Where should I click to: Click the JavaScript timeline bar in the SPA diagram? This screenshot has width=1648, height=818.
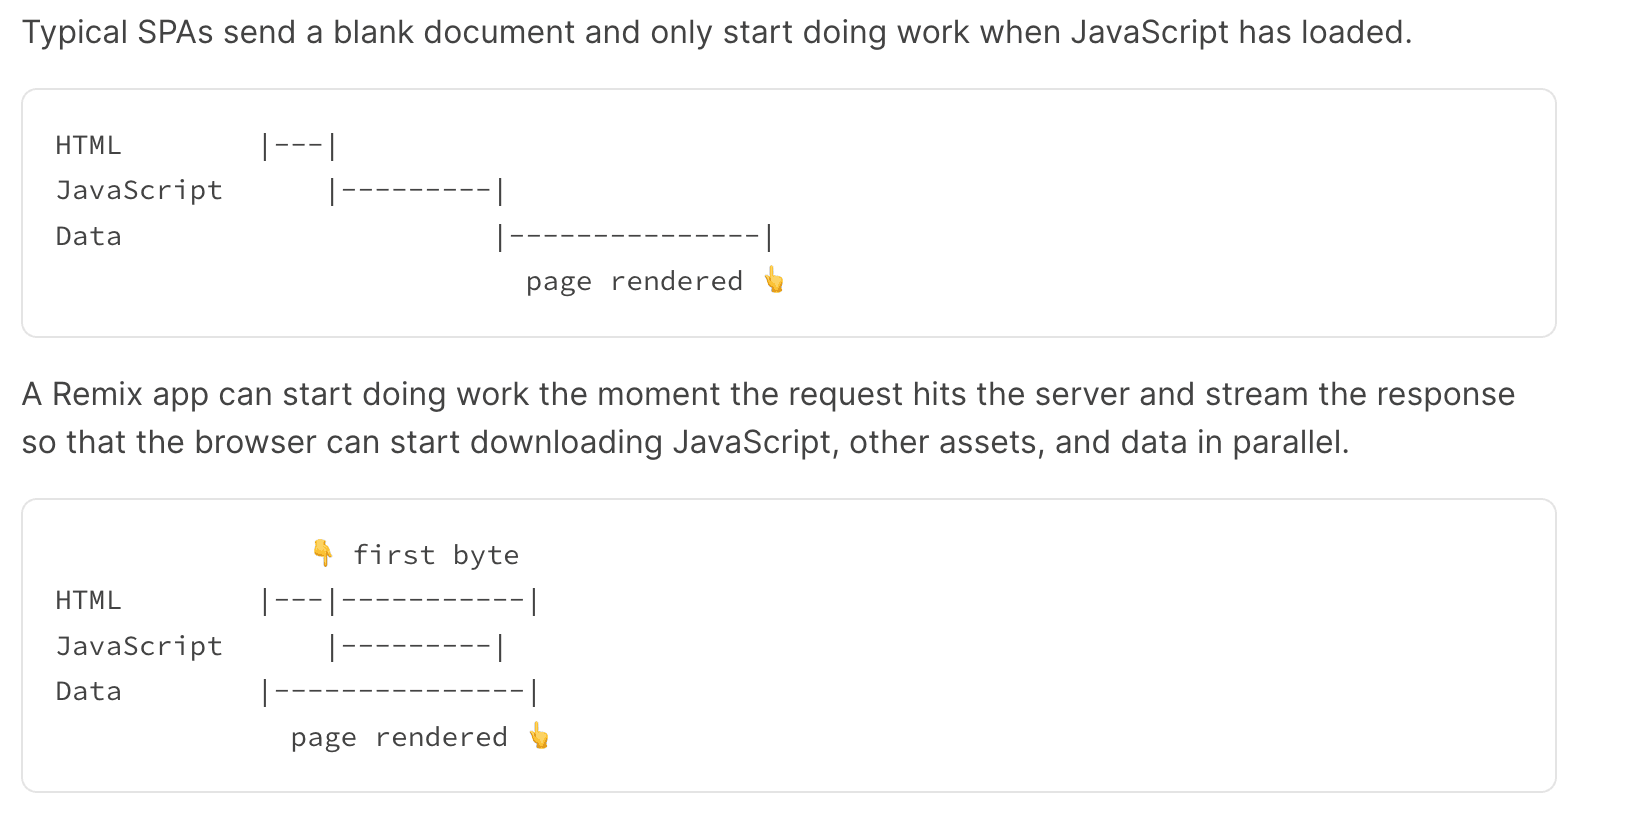tap(416, 191)
